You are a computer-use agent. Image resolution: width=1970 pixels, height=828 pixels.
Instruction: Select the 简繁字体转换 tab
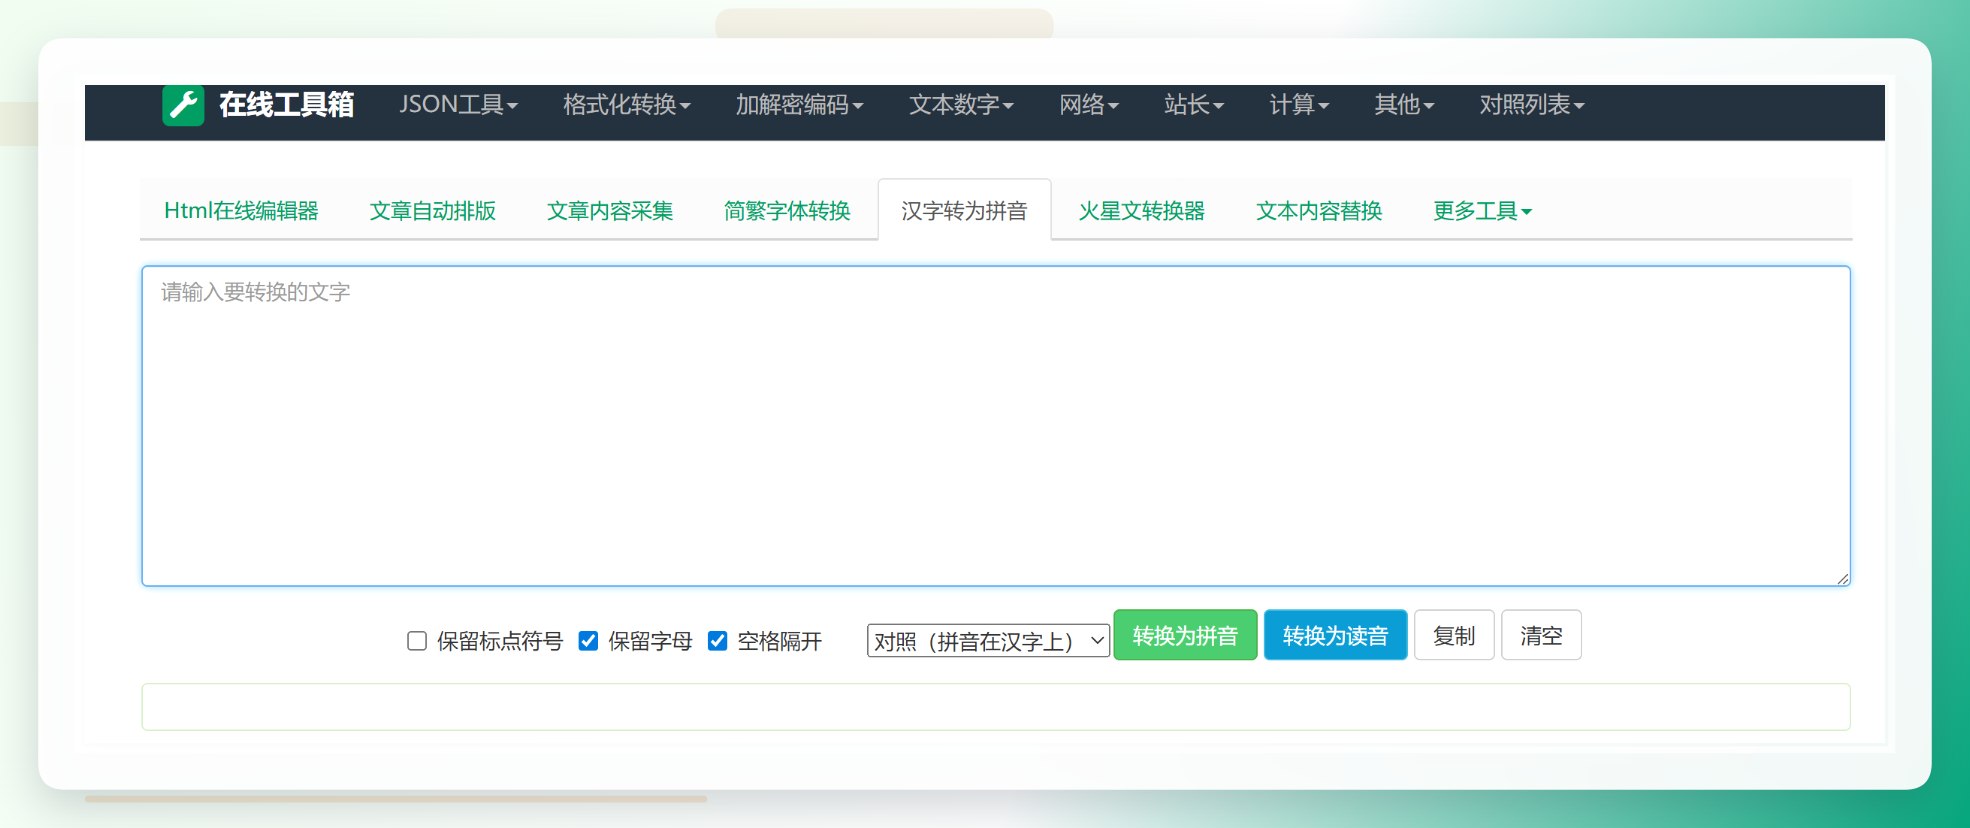pyautogui.click(x=787, y=211)
